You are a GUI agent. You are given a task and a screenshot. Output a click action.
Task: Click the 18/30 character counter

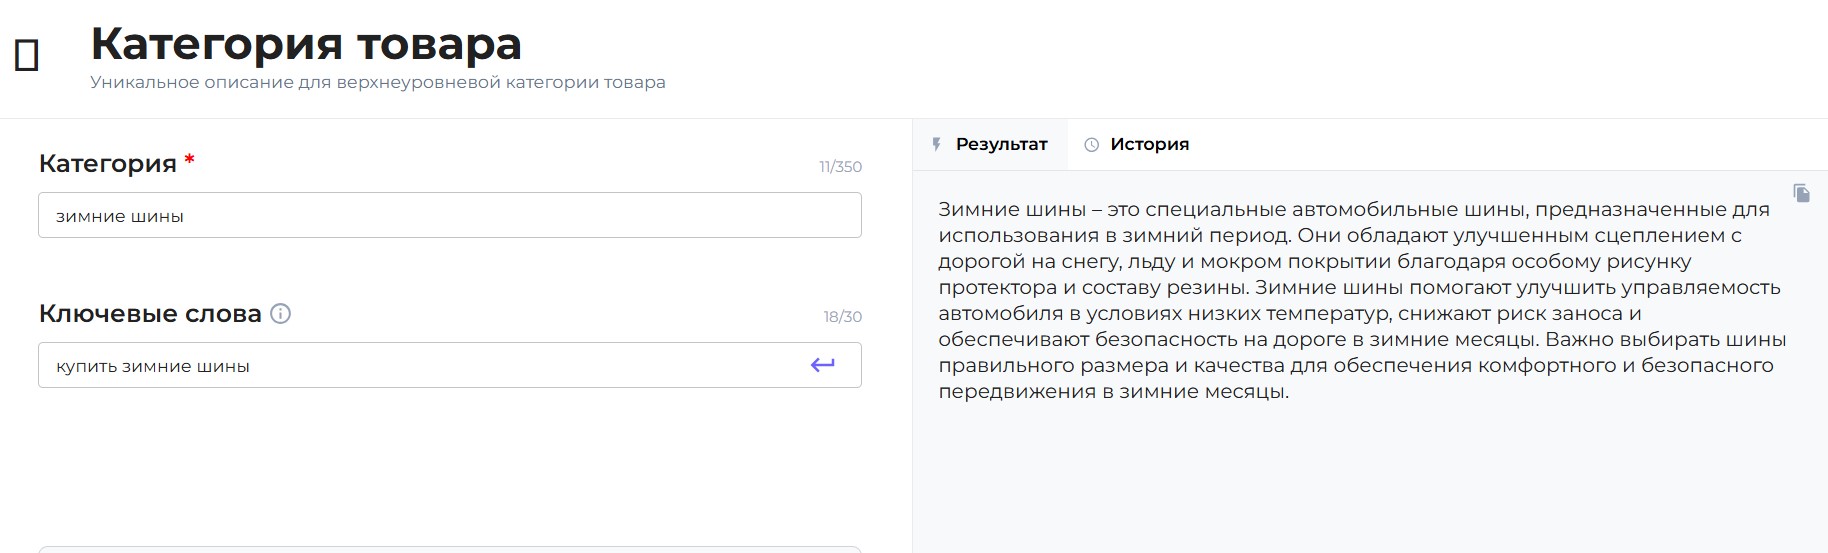coord(842,317)
